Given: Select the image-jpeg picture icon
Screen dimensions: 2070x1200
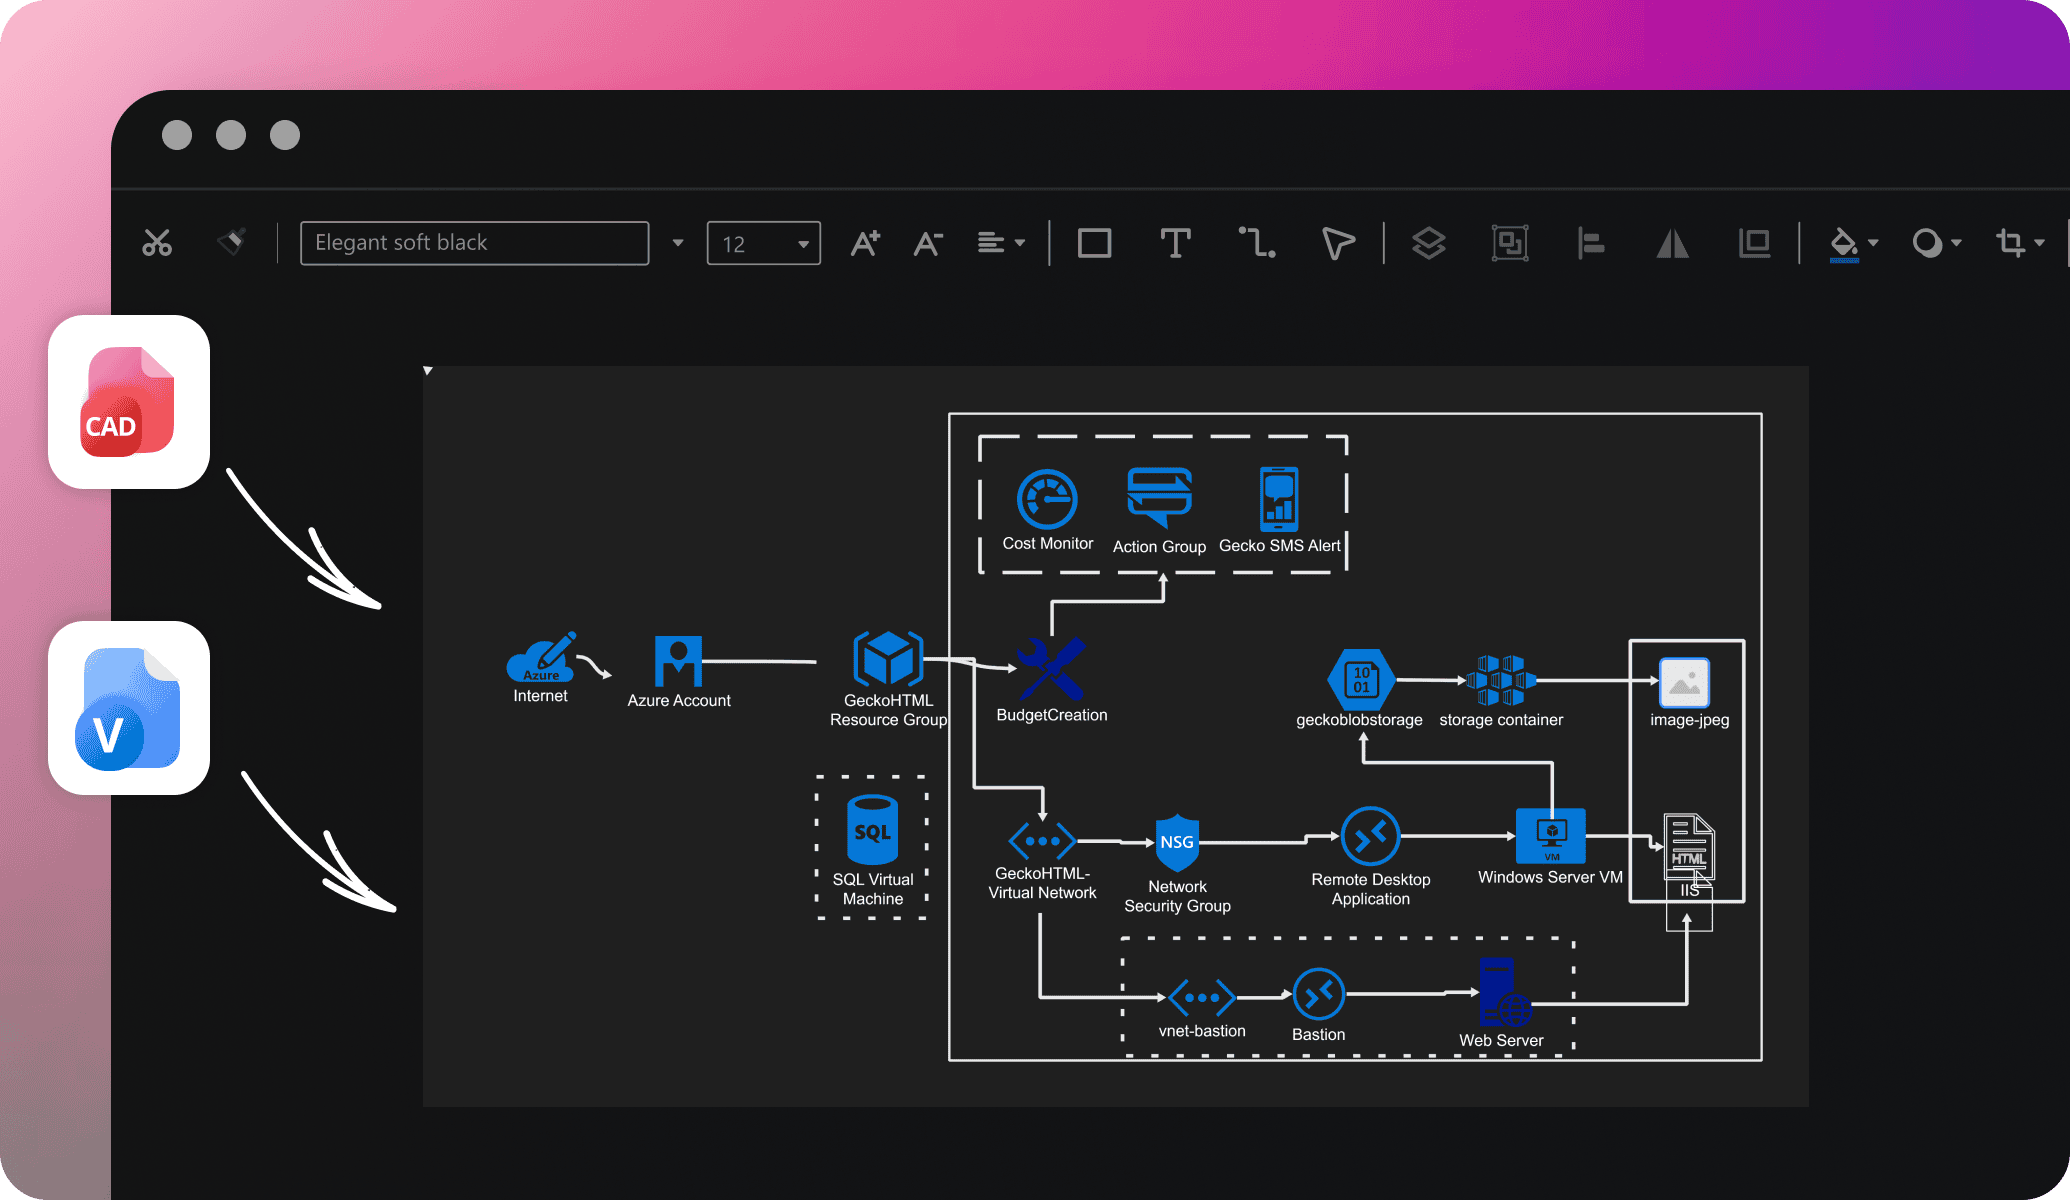Looking at the screenshot, I should pos(1684,682).
